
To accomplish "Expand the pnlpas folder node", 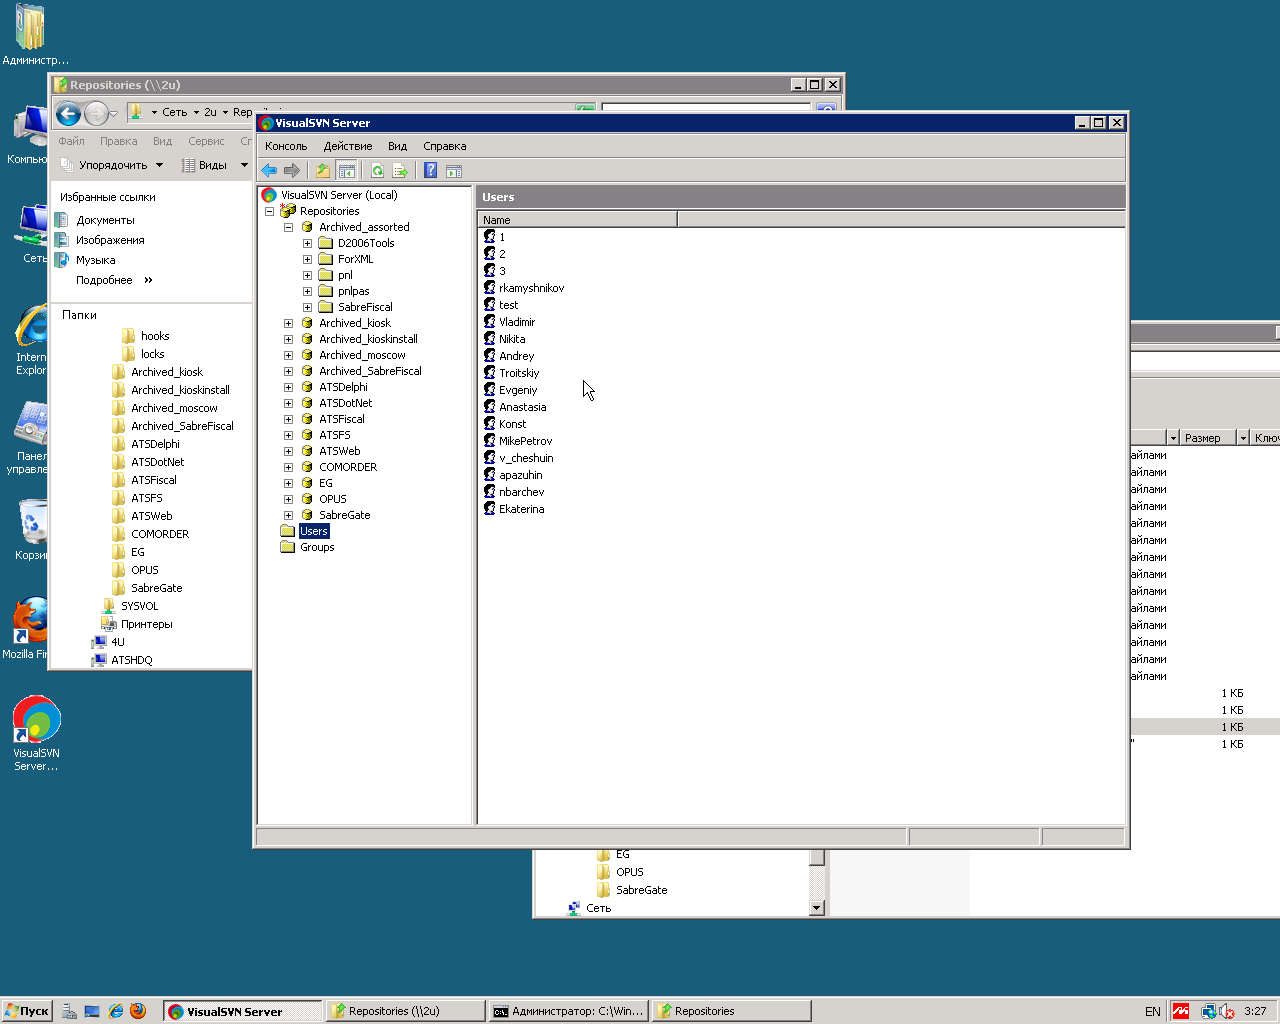I will coord(307,291).
